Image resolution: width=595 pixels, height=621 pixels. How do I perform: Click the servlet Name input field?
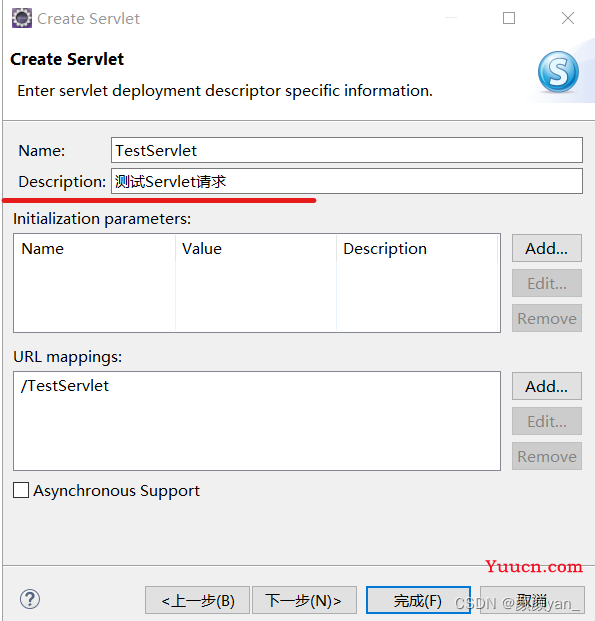pyautogui.click(x=347, y=150)
